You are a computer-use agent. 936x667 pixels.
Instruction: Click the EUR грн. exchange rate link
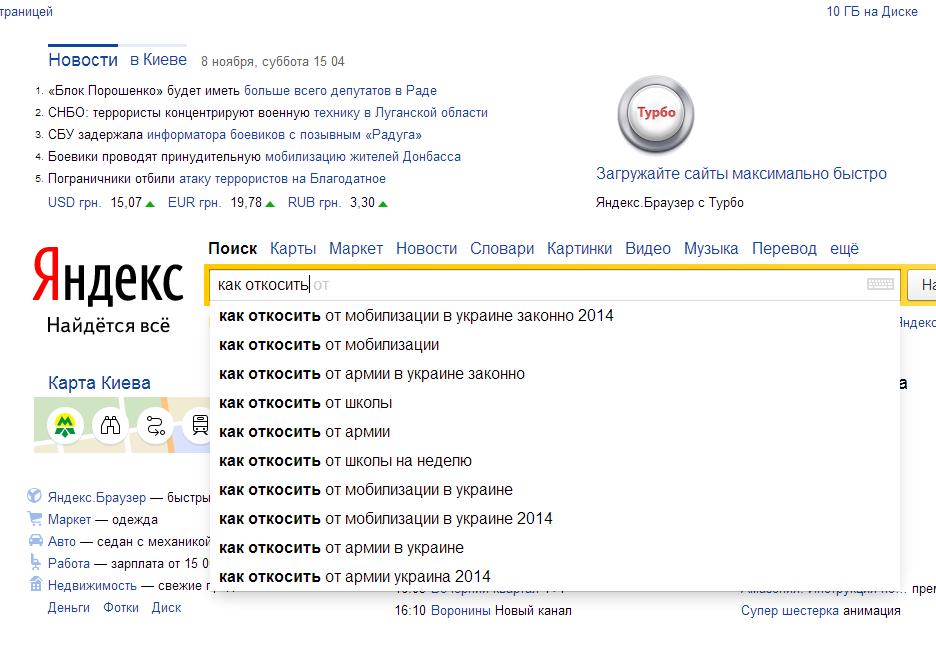(x=194, y=203)
